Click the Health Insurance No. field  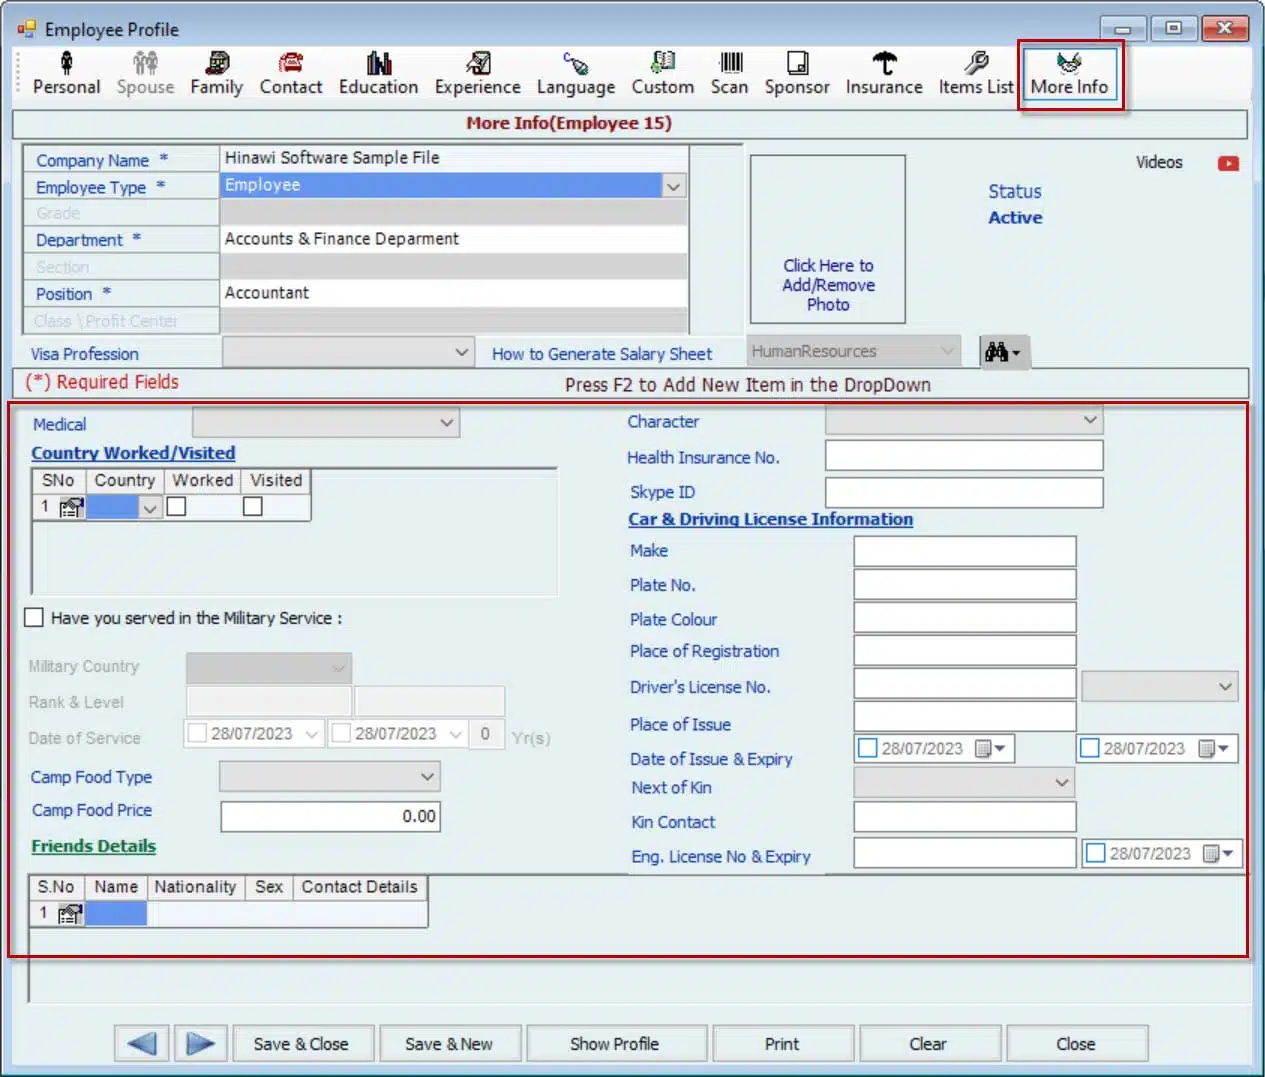tap(964, 455)
